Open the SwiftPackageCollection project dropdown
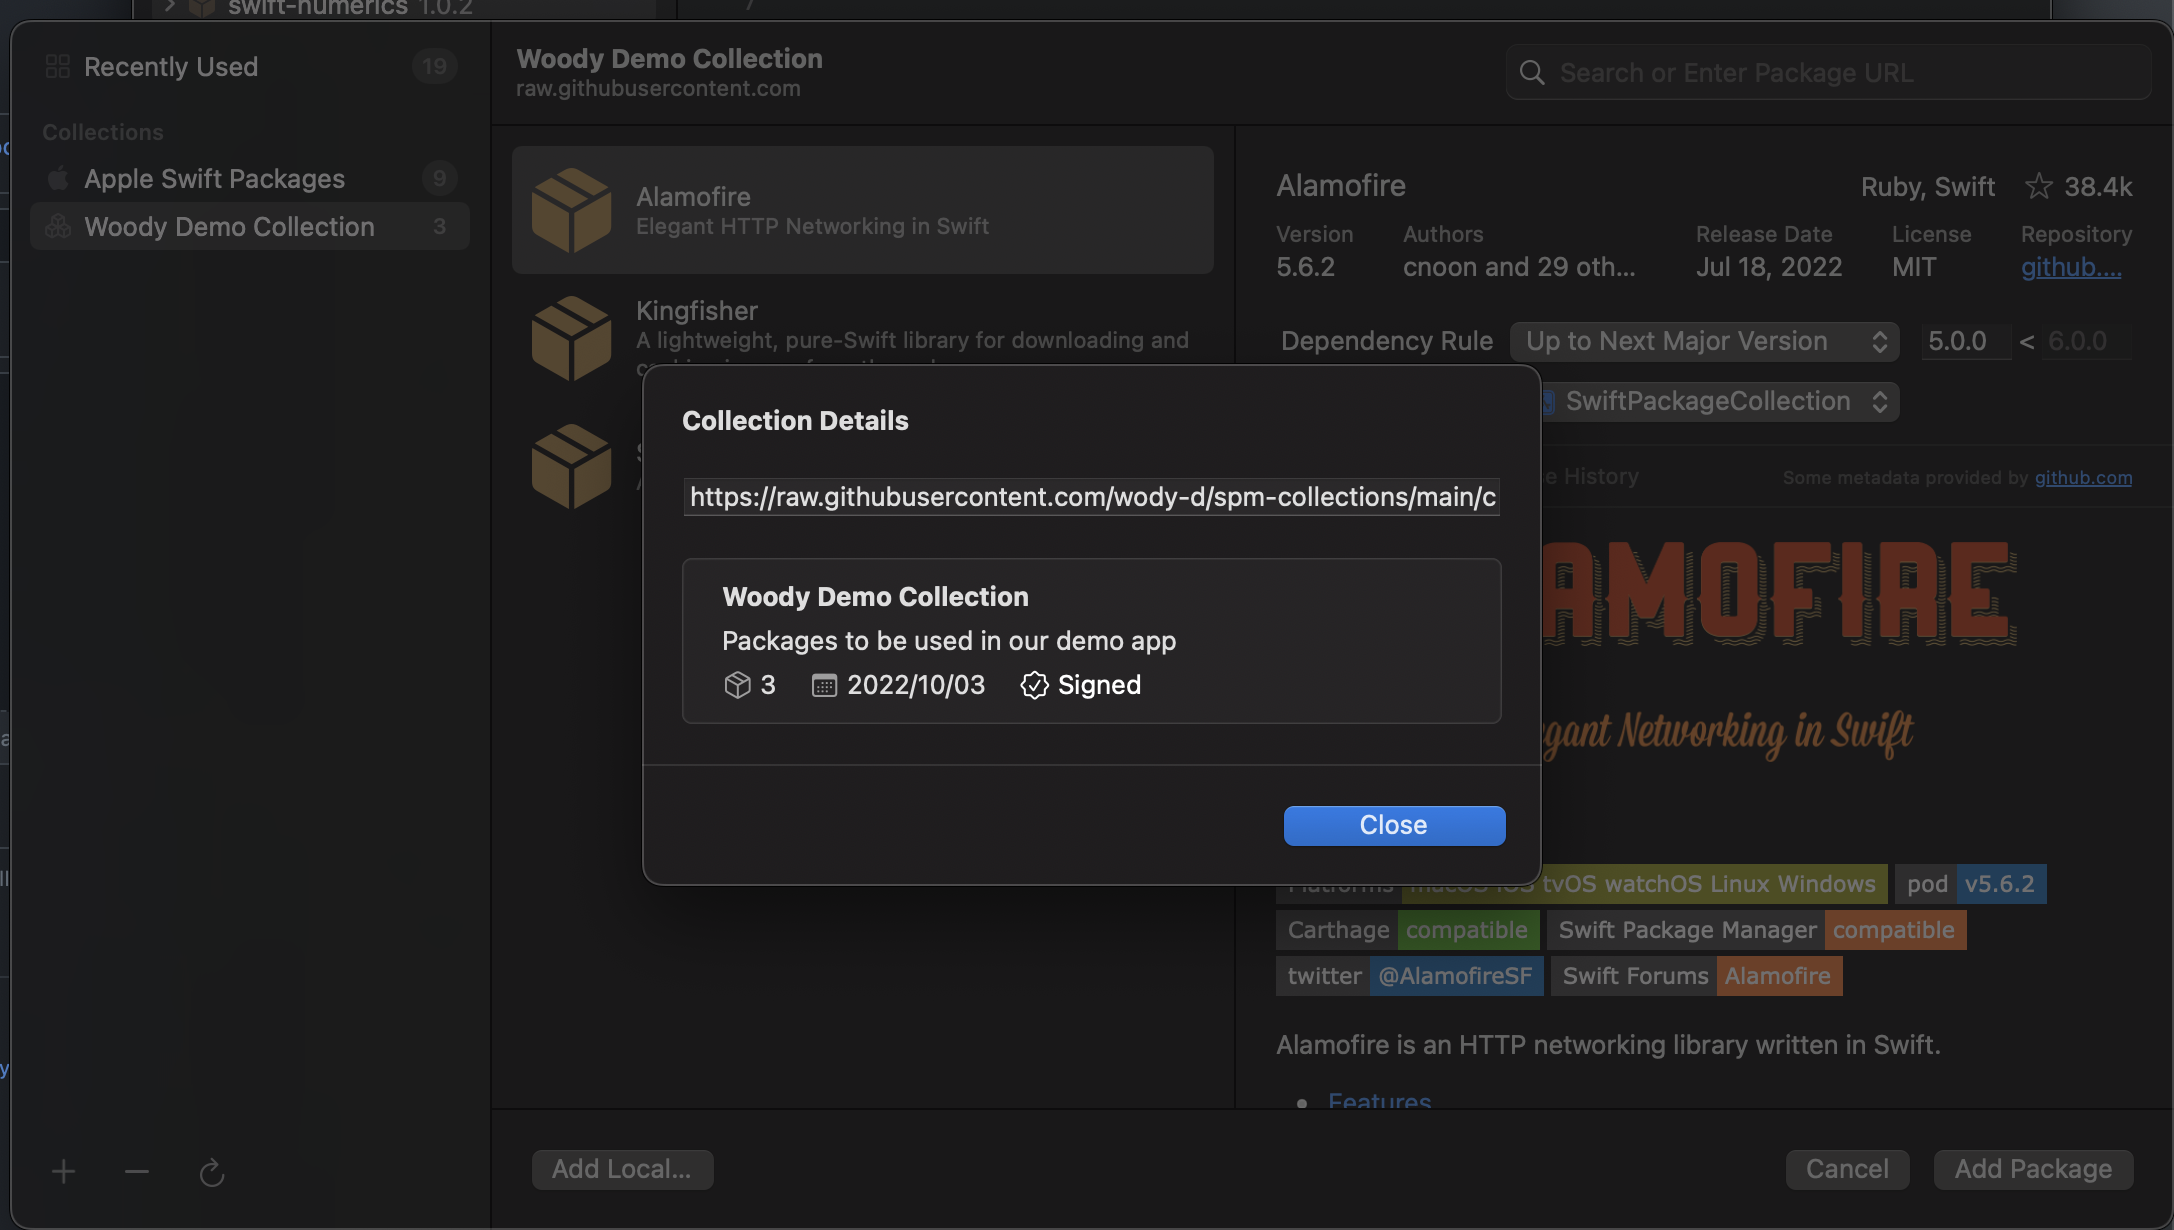Viewport: 2174px width, 1230px height. click(1718, 402)
